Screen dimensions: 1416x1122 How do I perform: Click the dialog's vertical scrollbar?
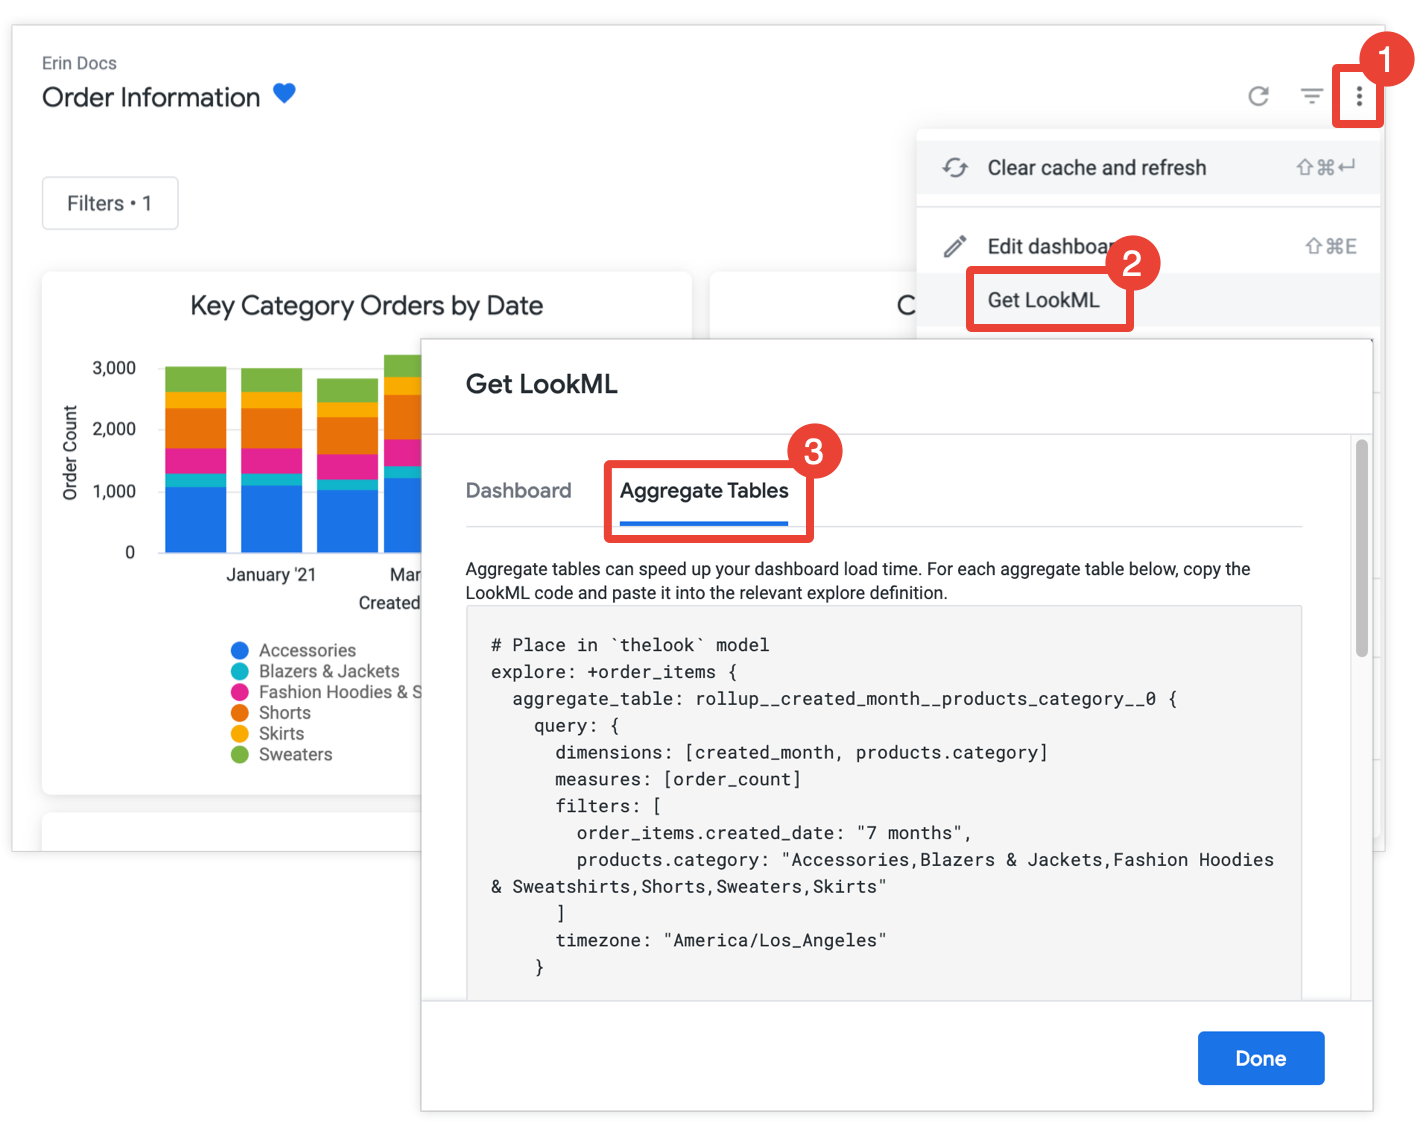click(x=1361, y=548)
